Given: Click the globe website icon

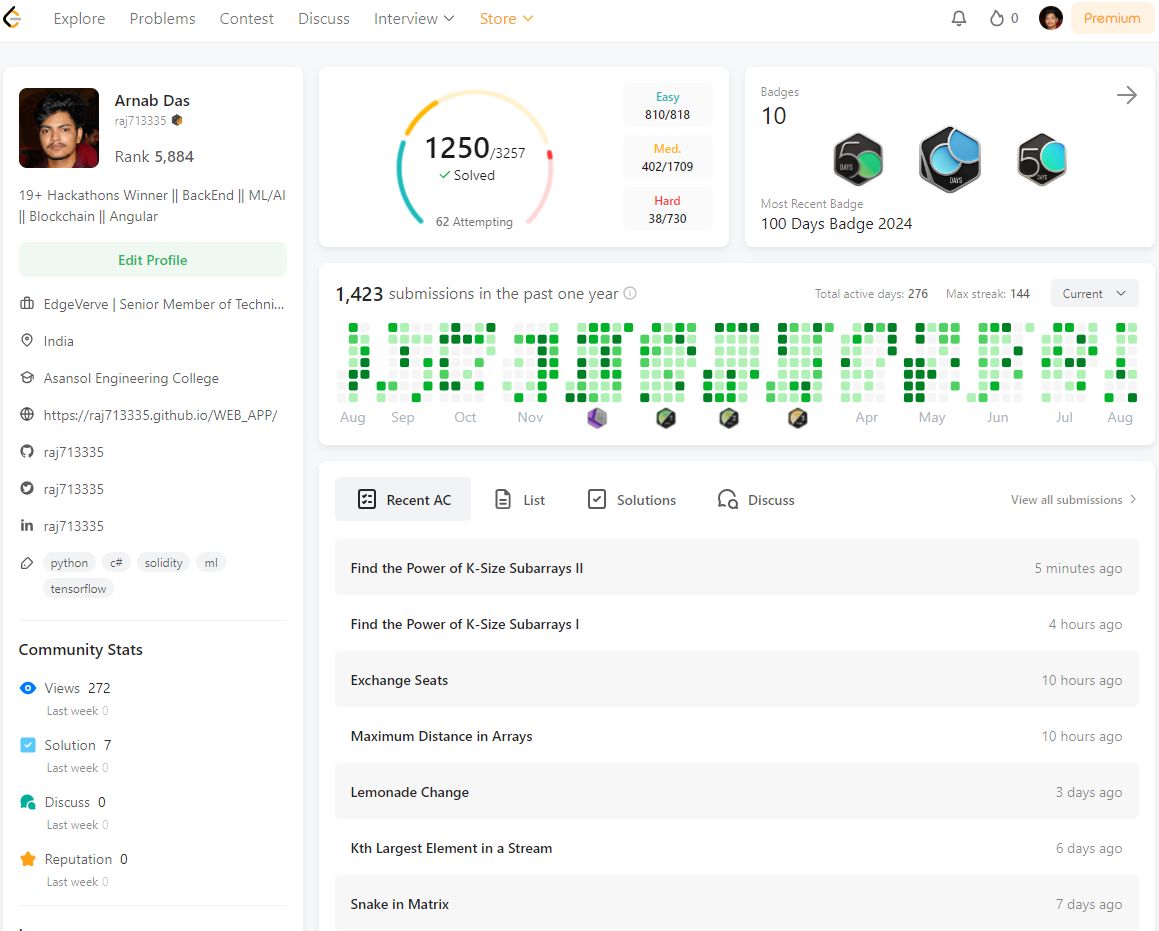Looking at the screenshot, I should 27,415.
